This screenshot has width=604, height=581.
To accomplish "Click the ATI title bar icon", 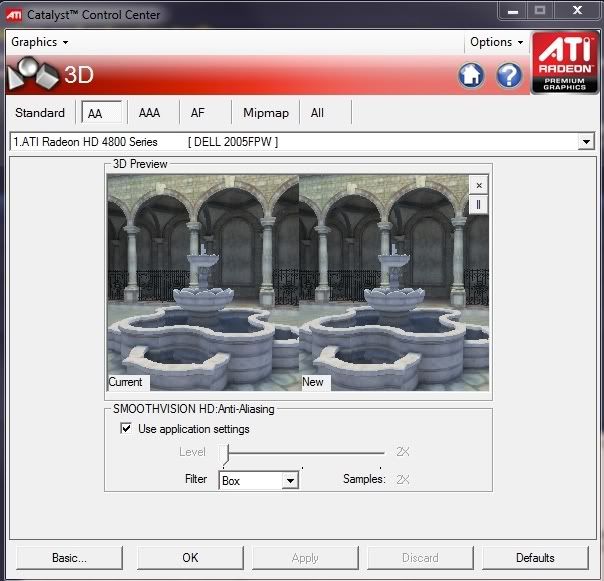I will (15, 14).
